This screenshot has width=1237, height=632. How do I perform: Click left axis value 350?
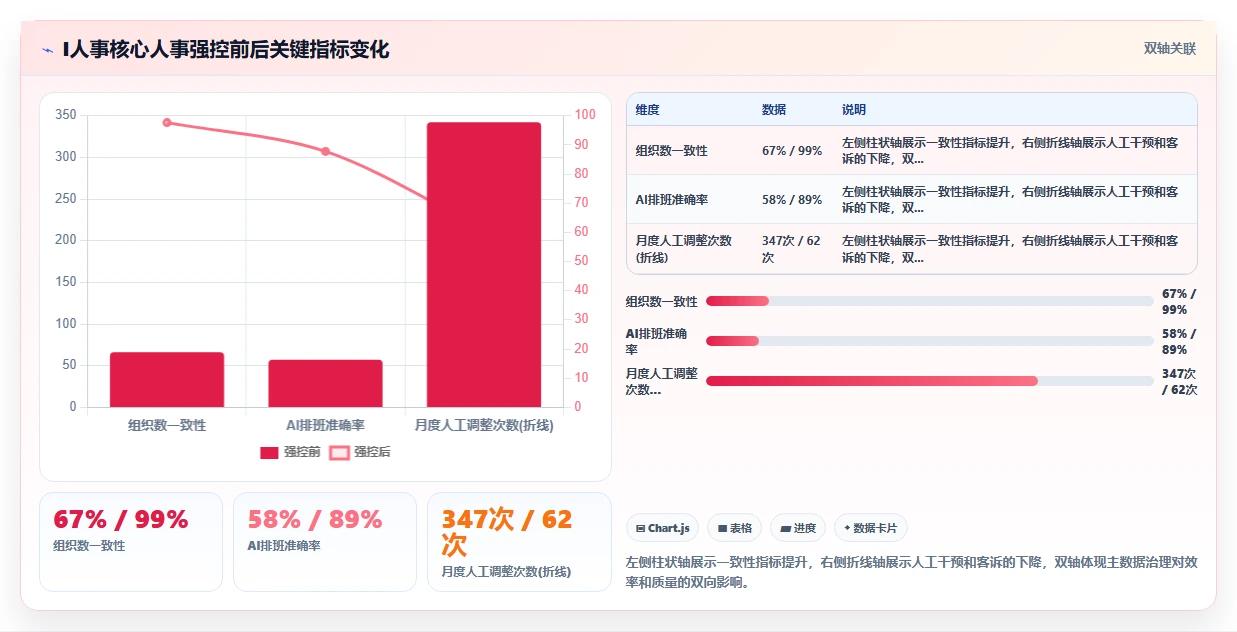coord(66,115)
